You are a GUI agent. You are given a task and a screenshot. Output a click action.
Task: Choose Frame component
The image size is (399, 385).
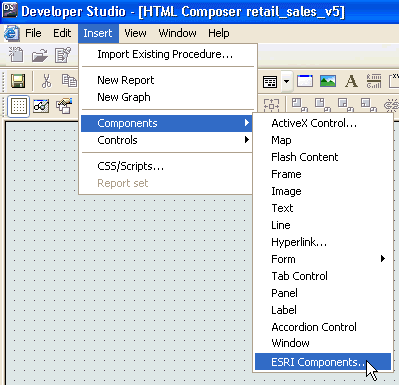(x=323, y=174)
